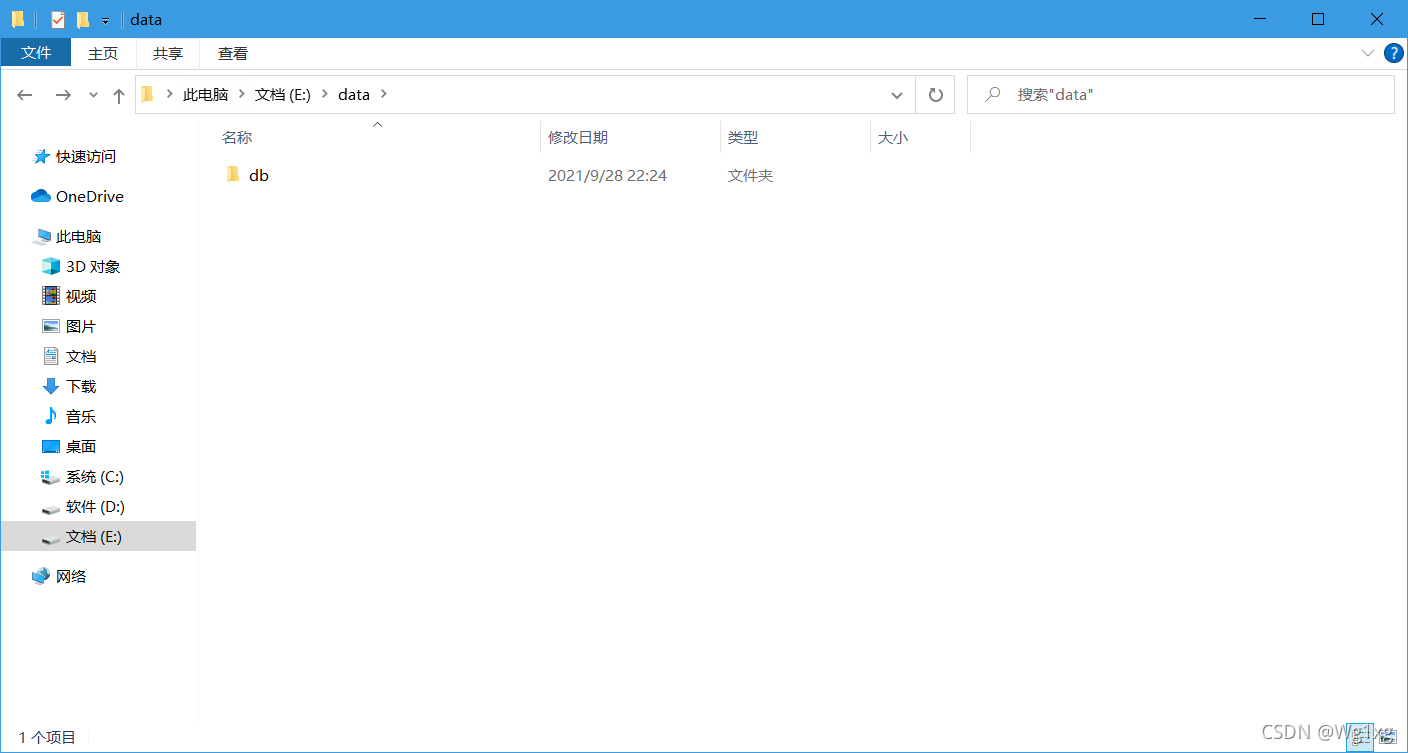Open 视频 in the navigation pane
This screenshot has width=1408, height=753.
pyautogui.click(x=81, y=296)
